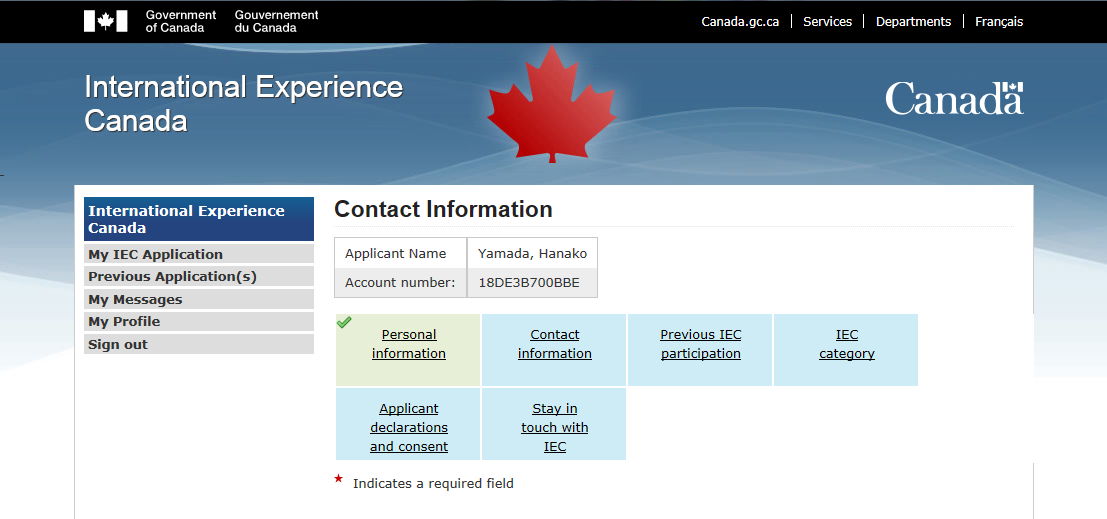The height and width of the screenshot is (519, 1107).
Task: Open My Profile in sidebar
Action: click(199, 321)
